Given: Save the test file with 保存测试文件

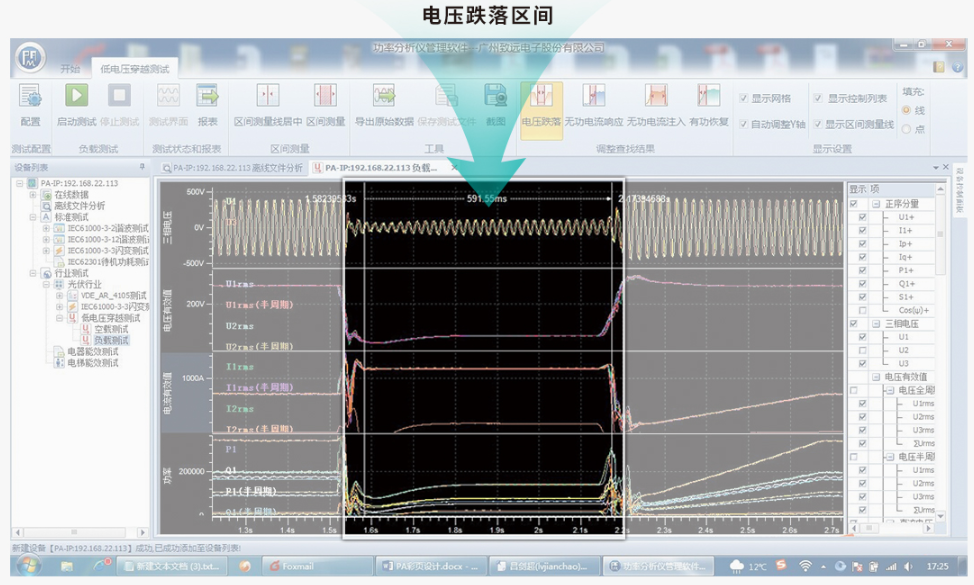Looking at the screenshot, I should pyautogui.click(x=447, y=104).
